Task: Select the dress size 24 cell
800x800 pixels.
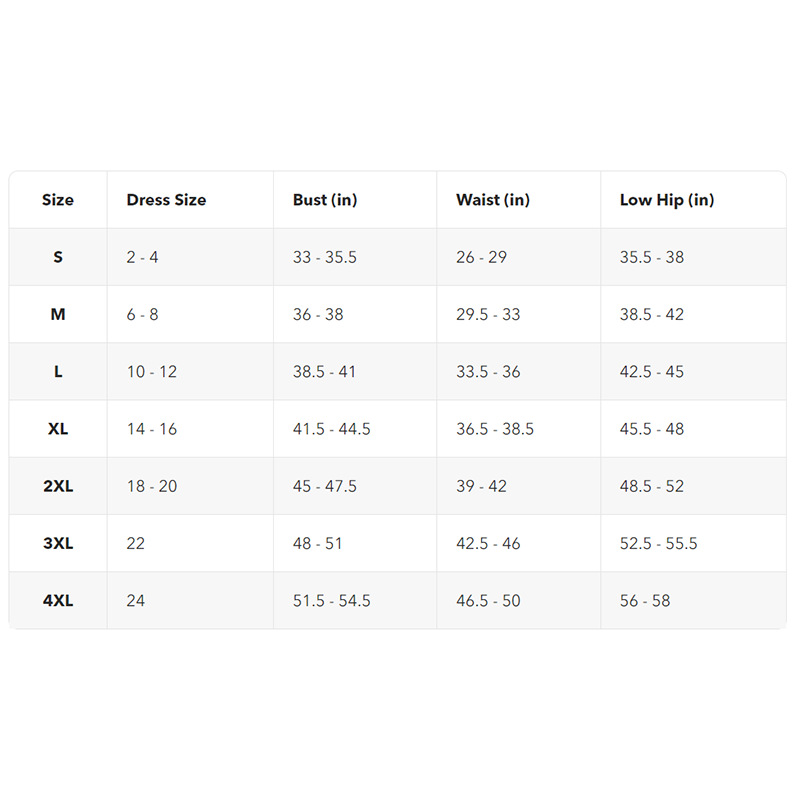Action: click(136, 601)
